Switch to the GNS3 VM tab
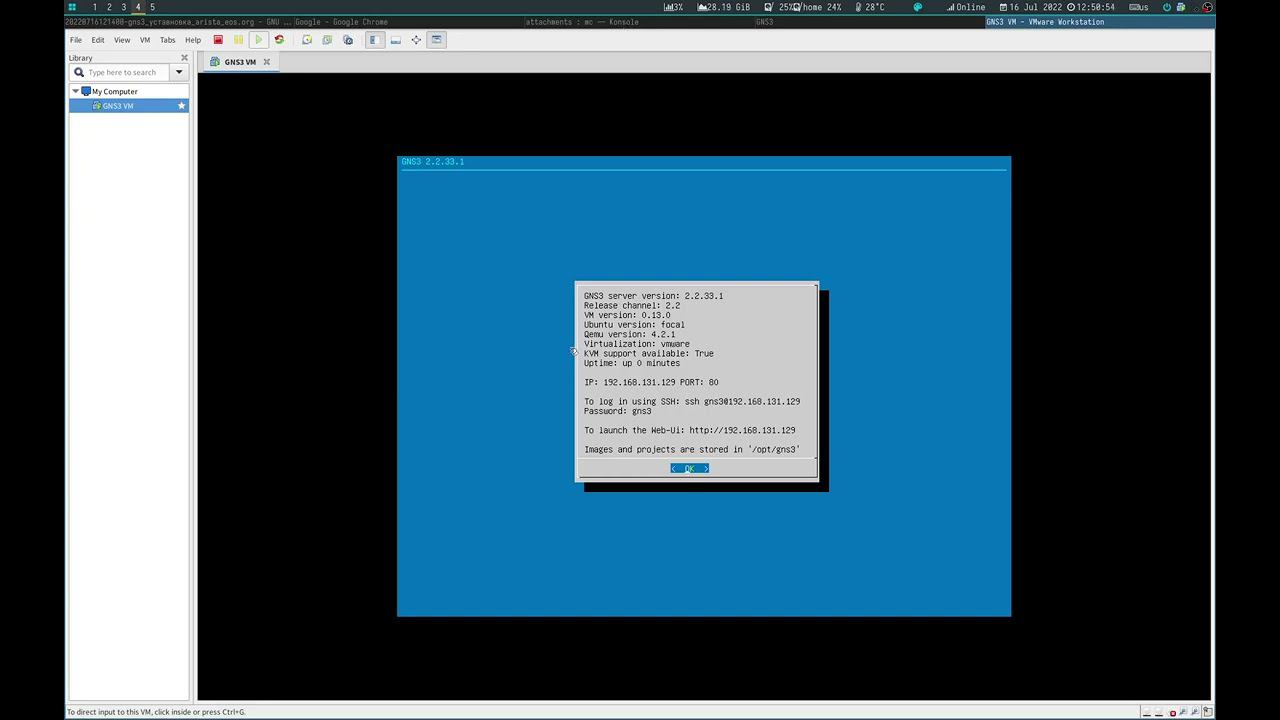The width and height of the screenshot is (1280, 720). point(240,62)
